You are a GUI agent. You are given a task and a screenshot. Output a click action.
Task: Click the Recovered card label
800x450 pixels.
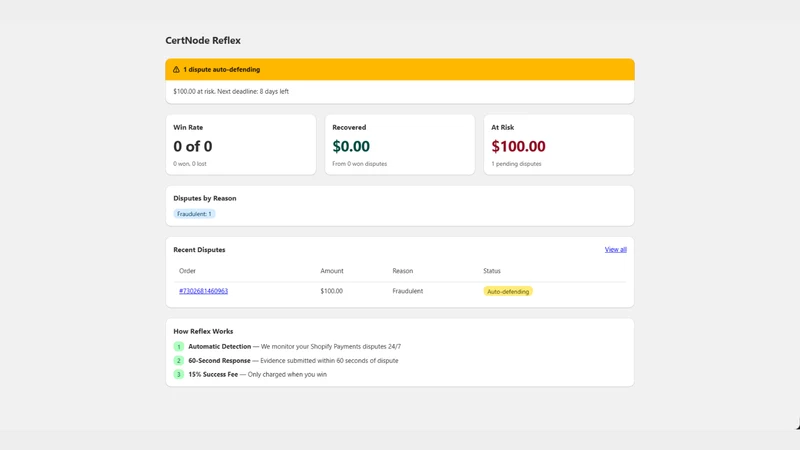point(349,128)
